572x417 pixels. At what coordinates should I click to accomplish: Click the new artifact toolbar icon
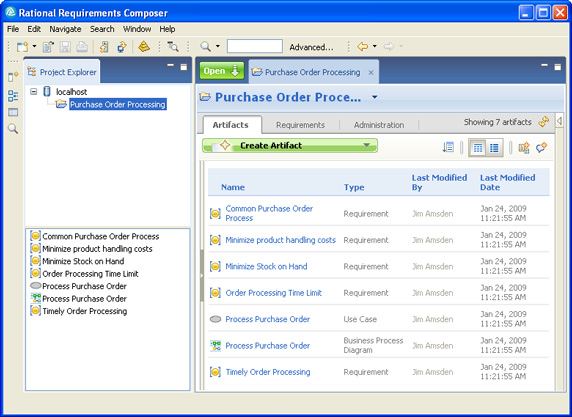click(x=23, y=47)
